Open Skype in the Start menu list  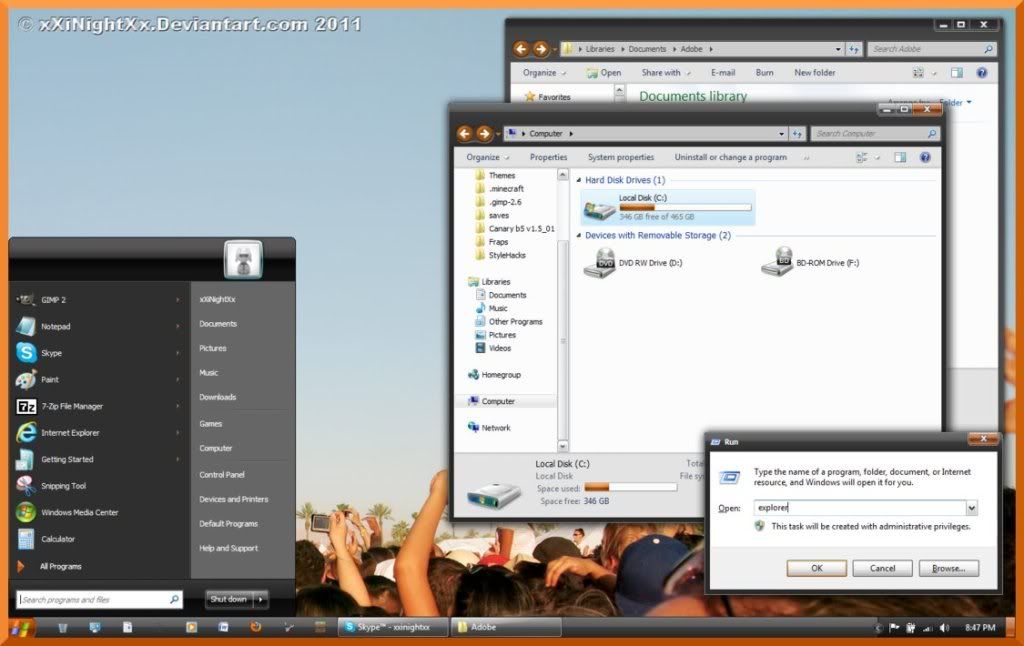[x=98, y=353]
